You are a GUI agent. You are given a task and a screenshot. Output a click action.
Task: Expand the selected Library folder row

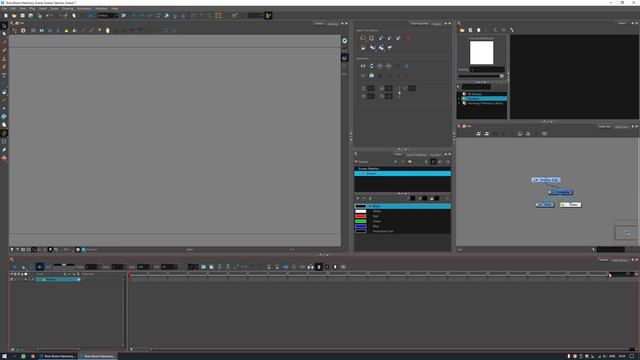[459, 99]
